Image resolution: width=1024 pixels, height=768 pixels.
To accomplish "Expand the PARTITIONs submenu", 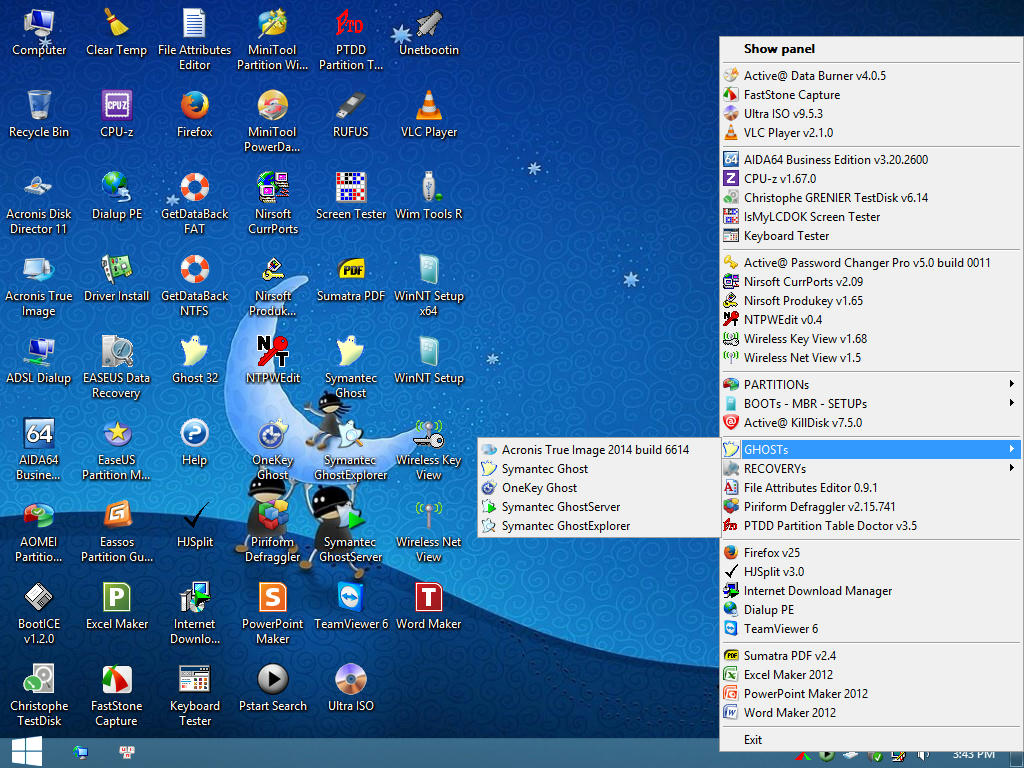I will point(871,385).
